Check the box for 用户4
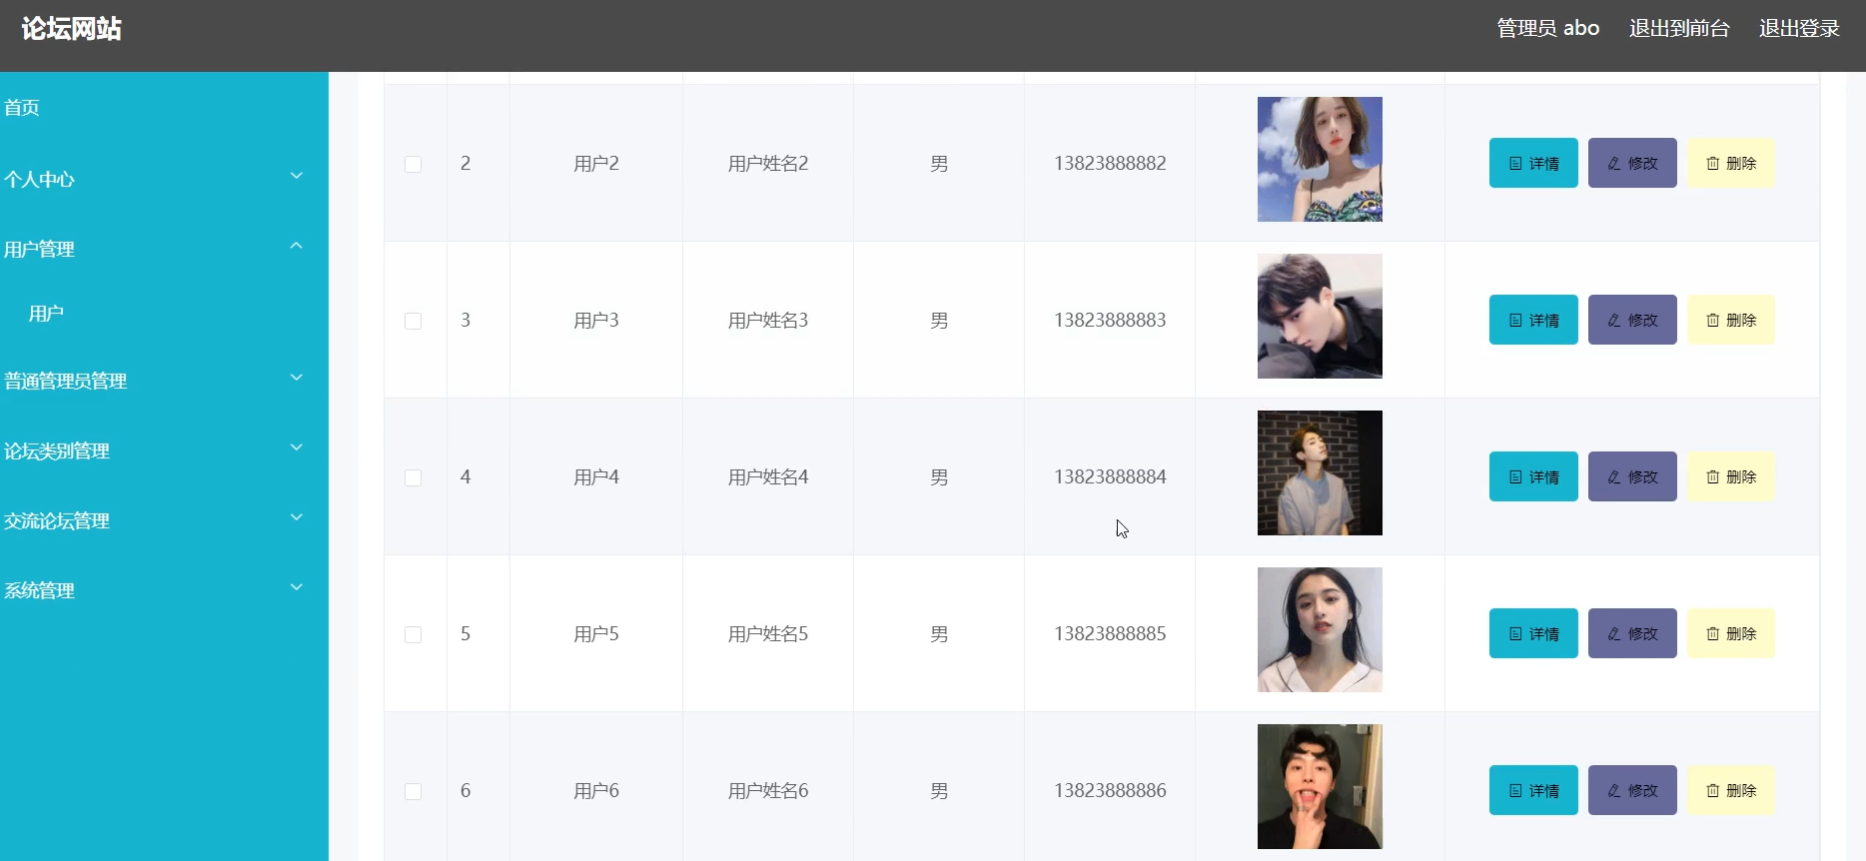1866x861 pixels. coord(413,478)
